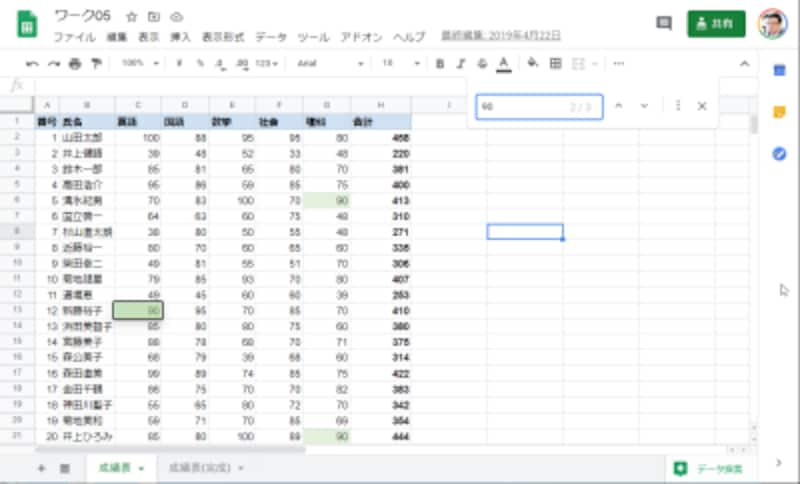Expand the font size dropdown
Screen dimensions: 800x484
tap(401, 64)
